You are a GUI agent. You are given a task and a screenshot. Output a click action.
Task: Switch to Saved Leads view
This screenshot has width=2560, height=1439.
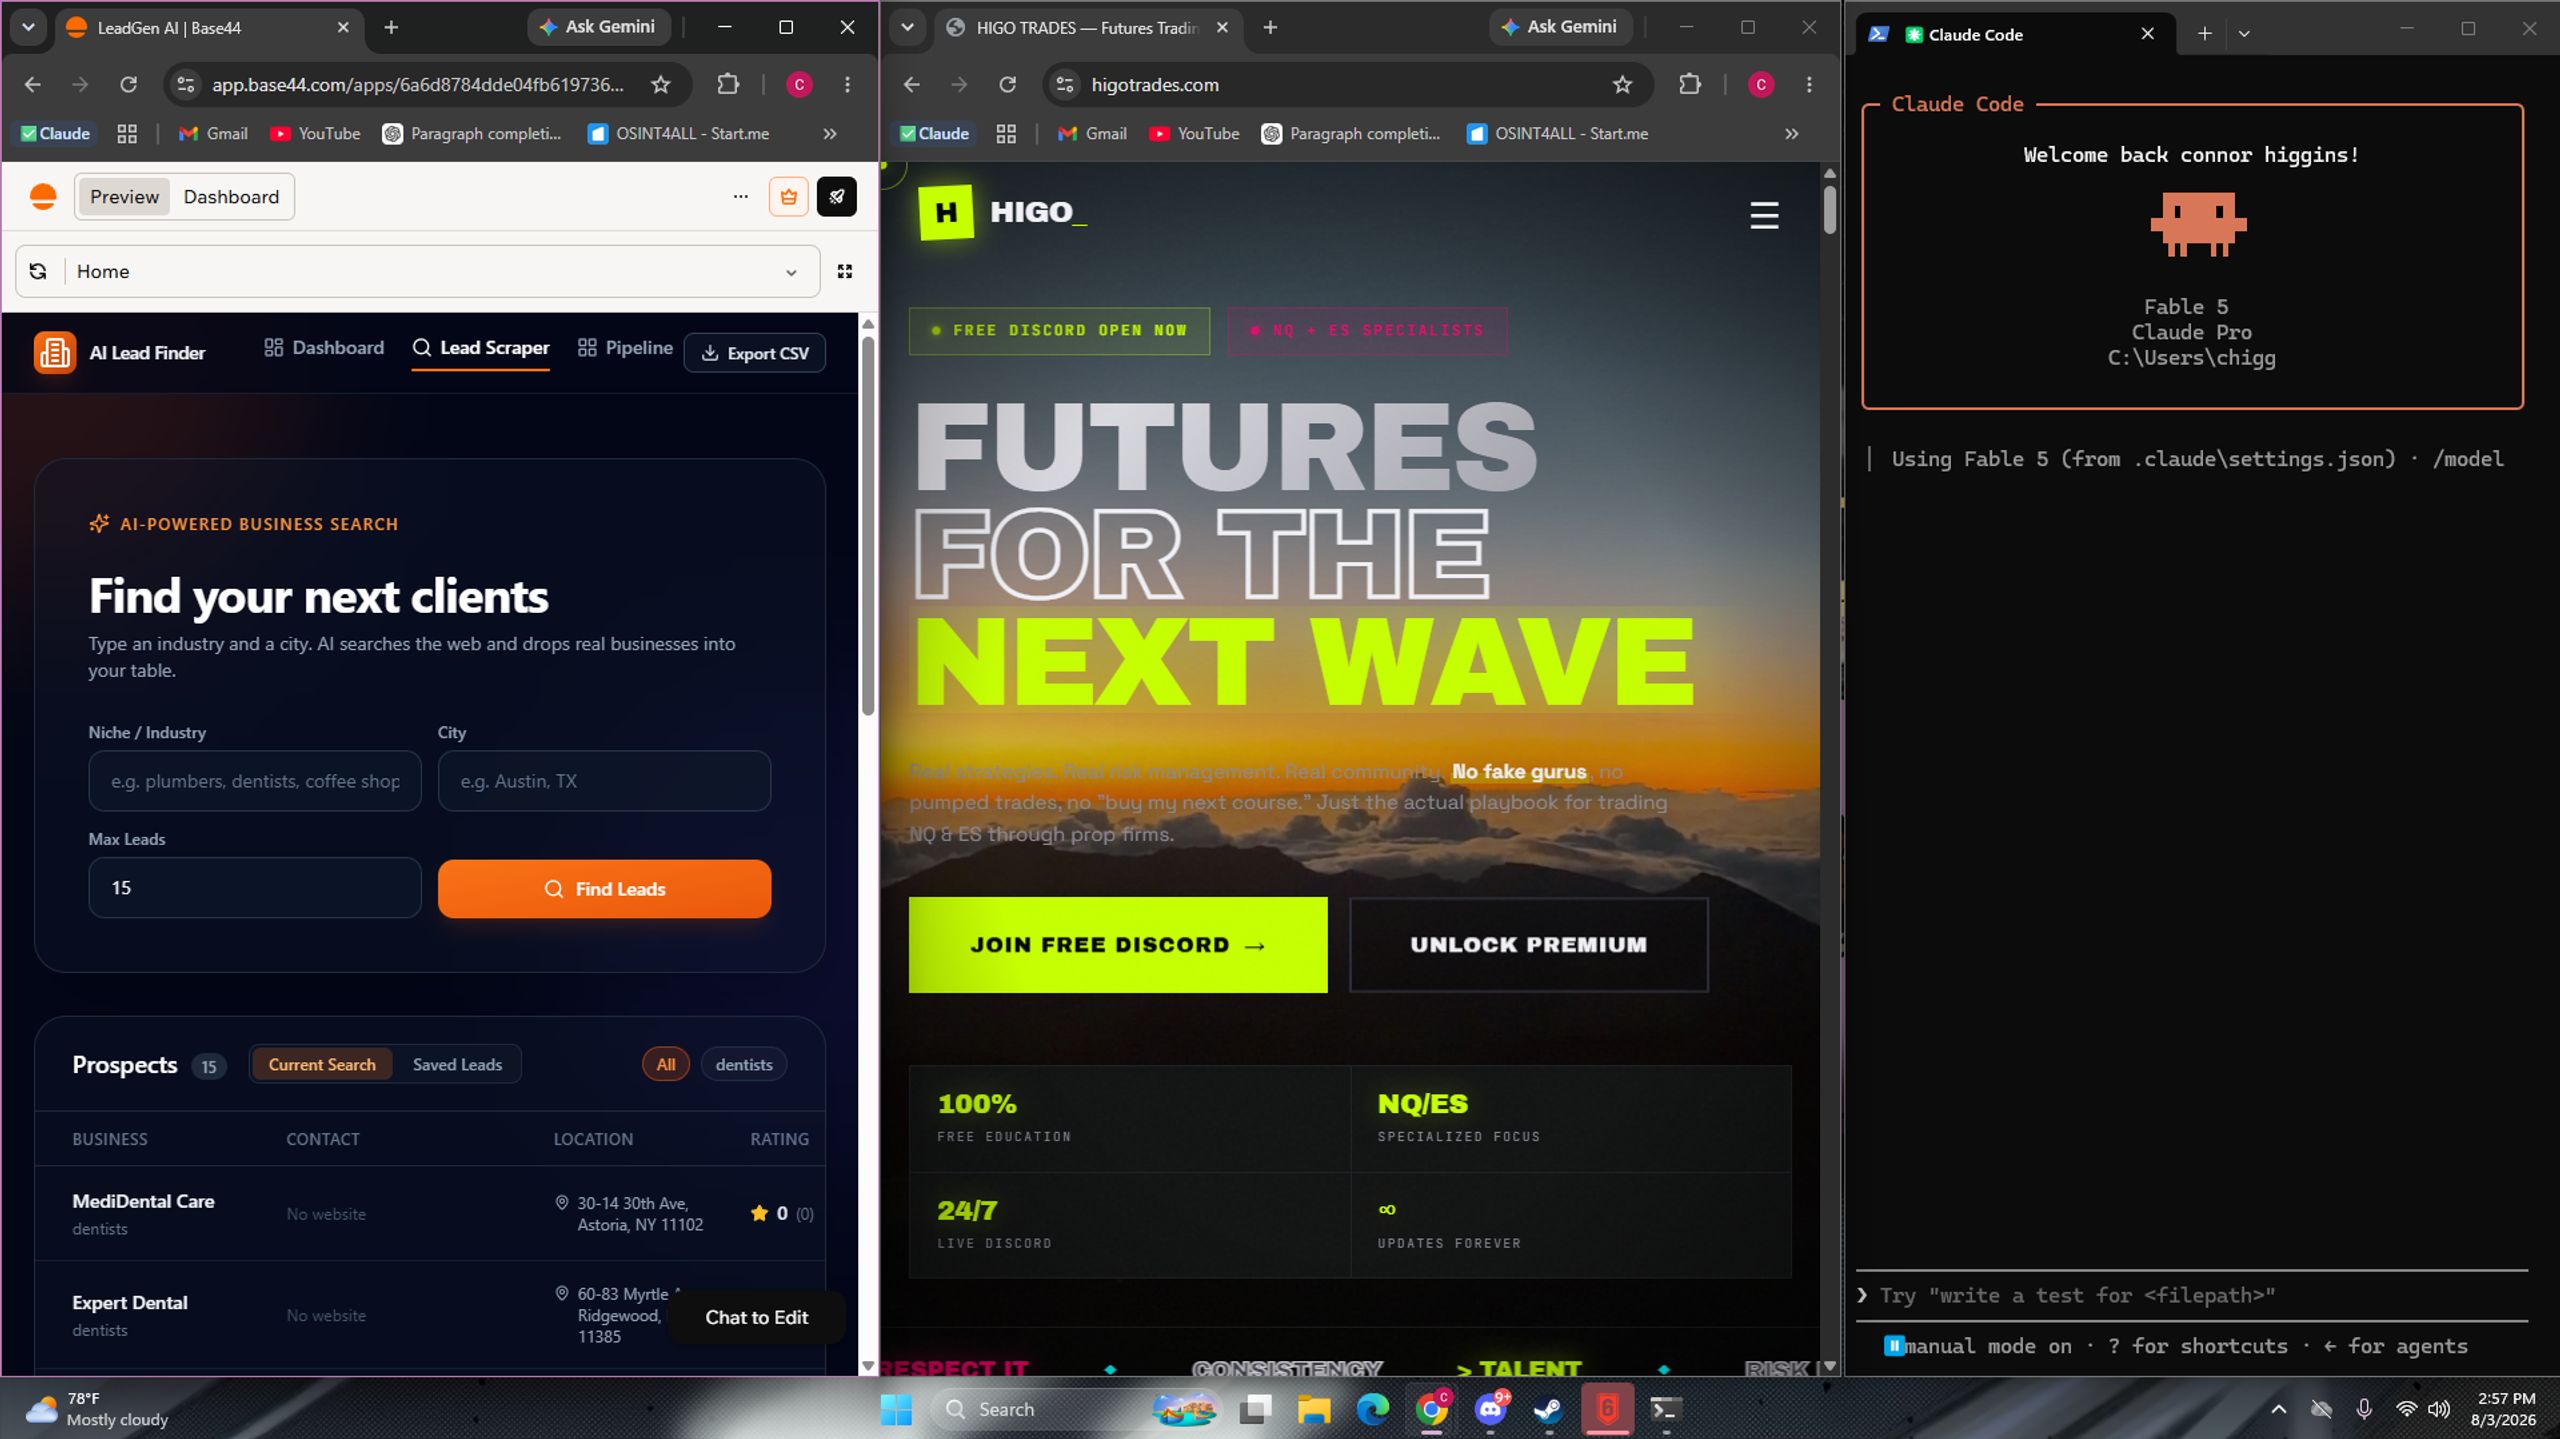click(x=457, y=1065)
